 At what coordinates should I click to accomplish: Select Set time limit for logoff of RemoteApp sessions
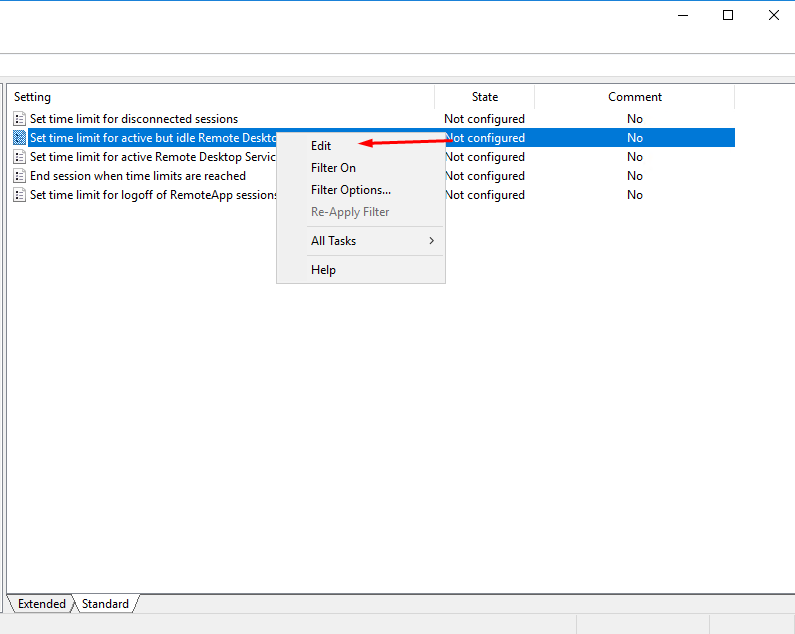tap(152, 195)
